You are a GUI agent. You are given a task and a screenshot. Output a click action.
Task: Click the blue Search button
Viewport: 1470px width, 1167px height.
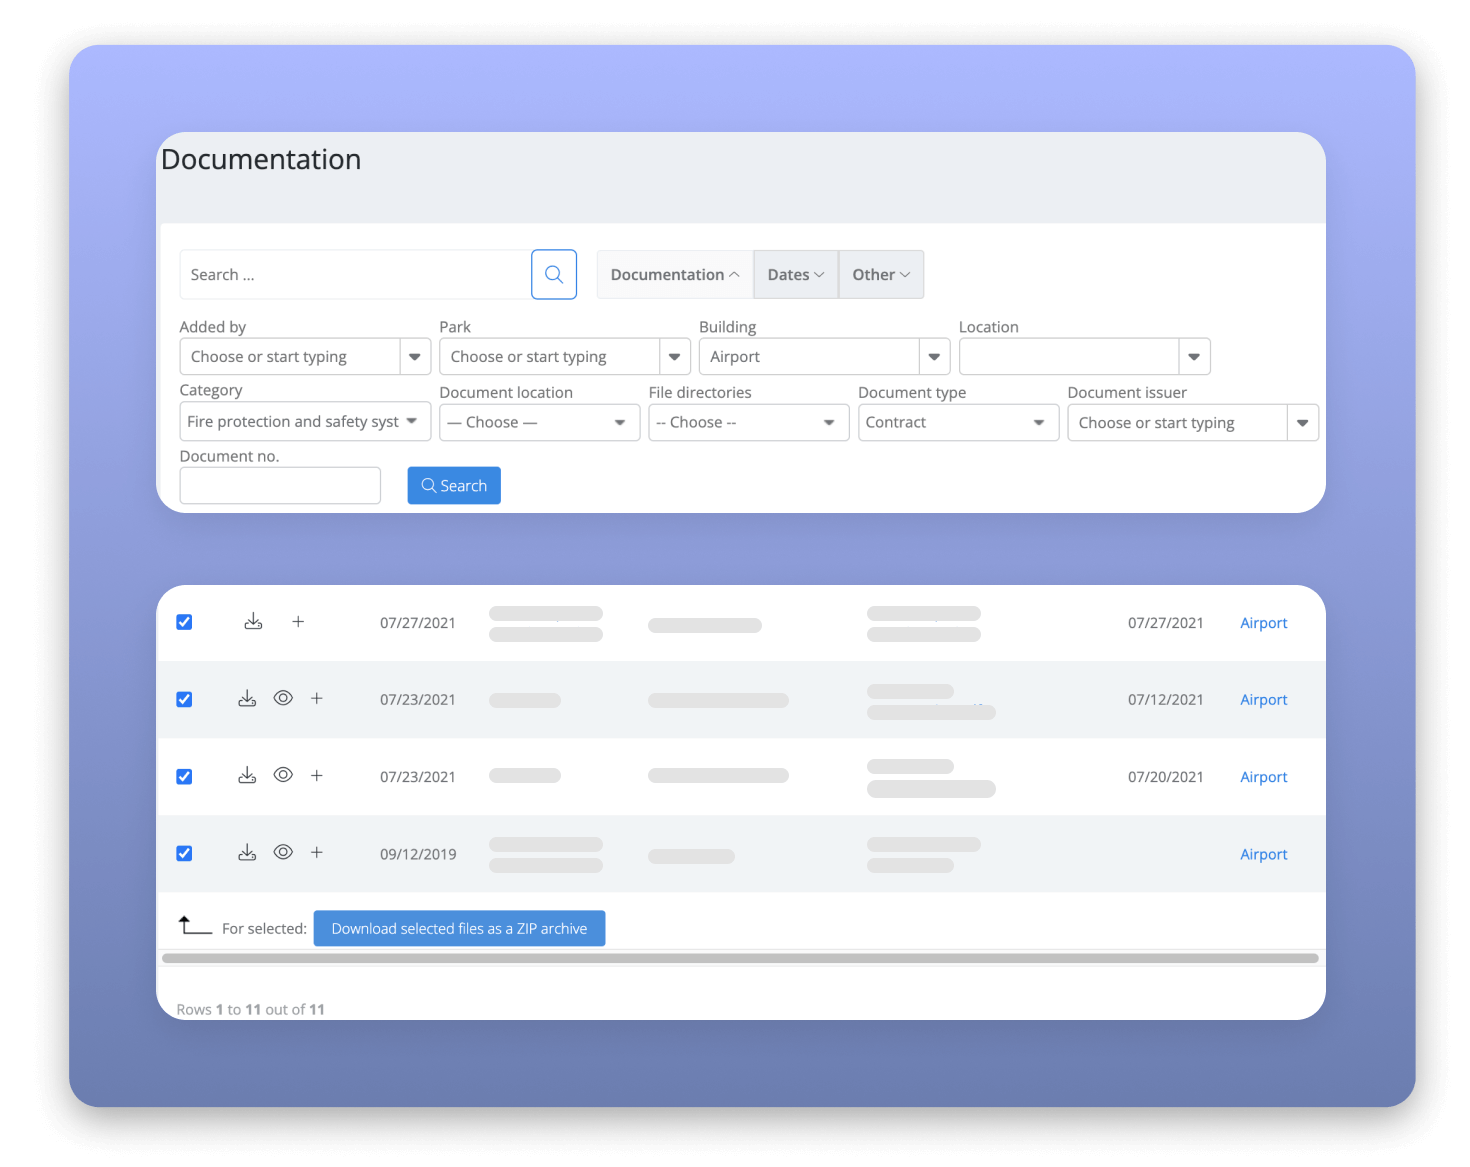tap(454, 486)
